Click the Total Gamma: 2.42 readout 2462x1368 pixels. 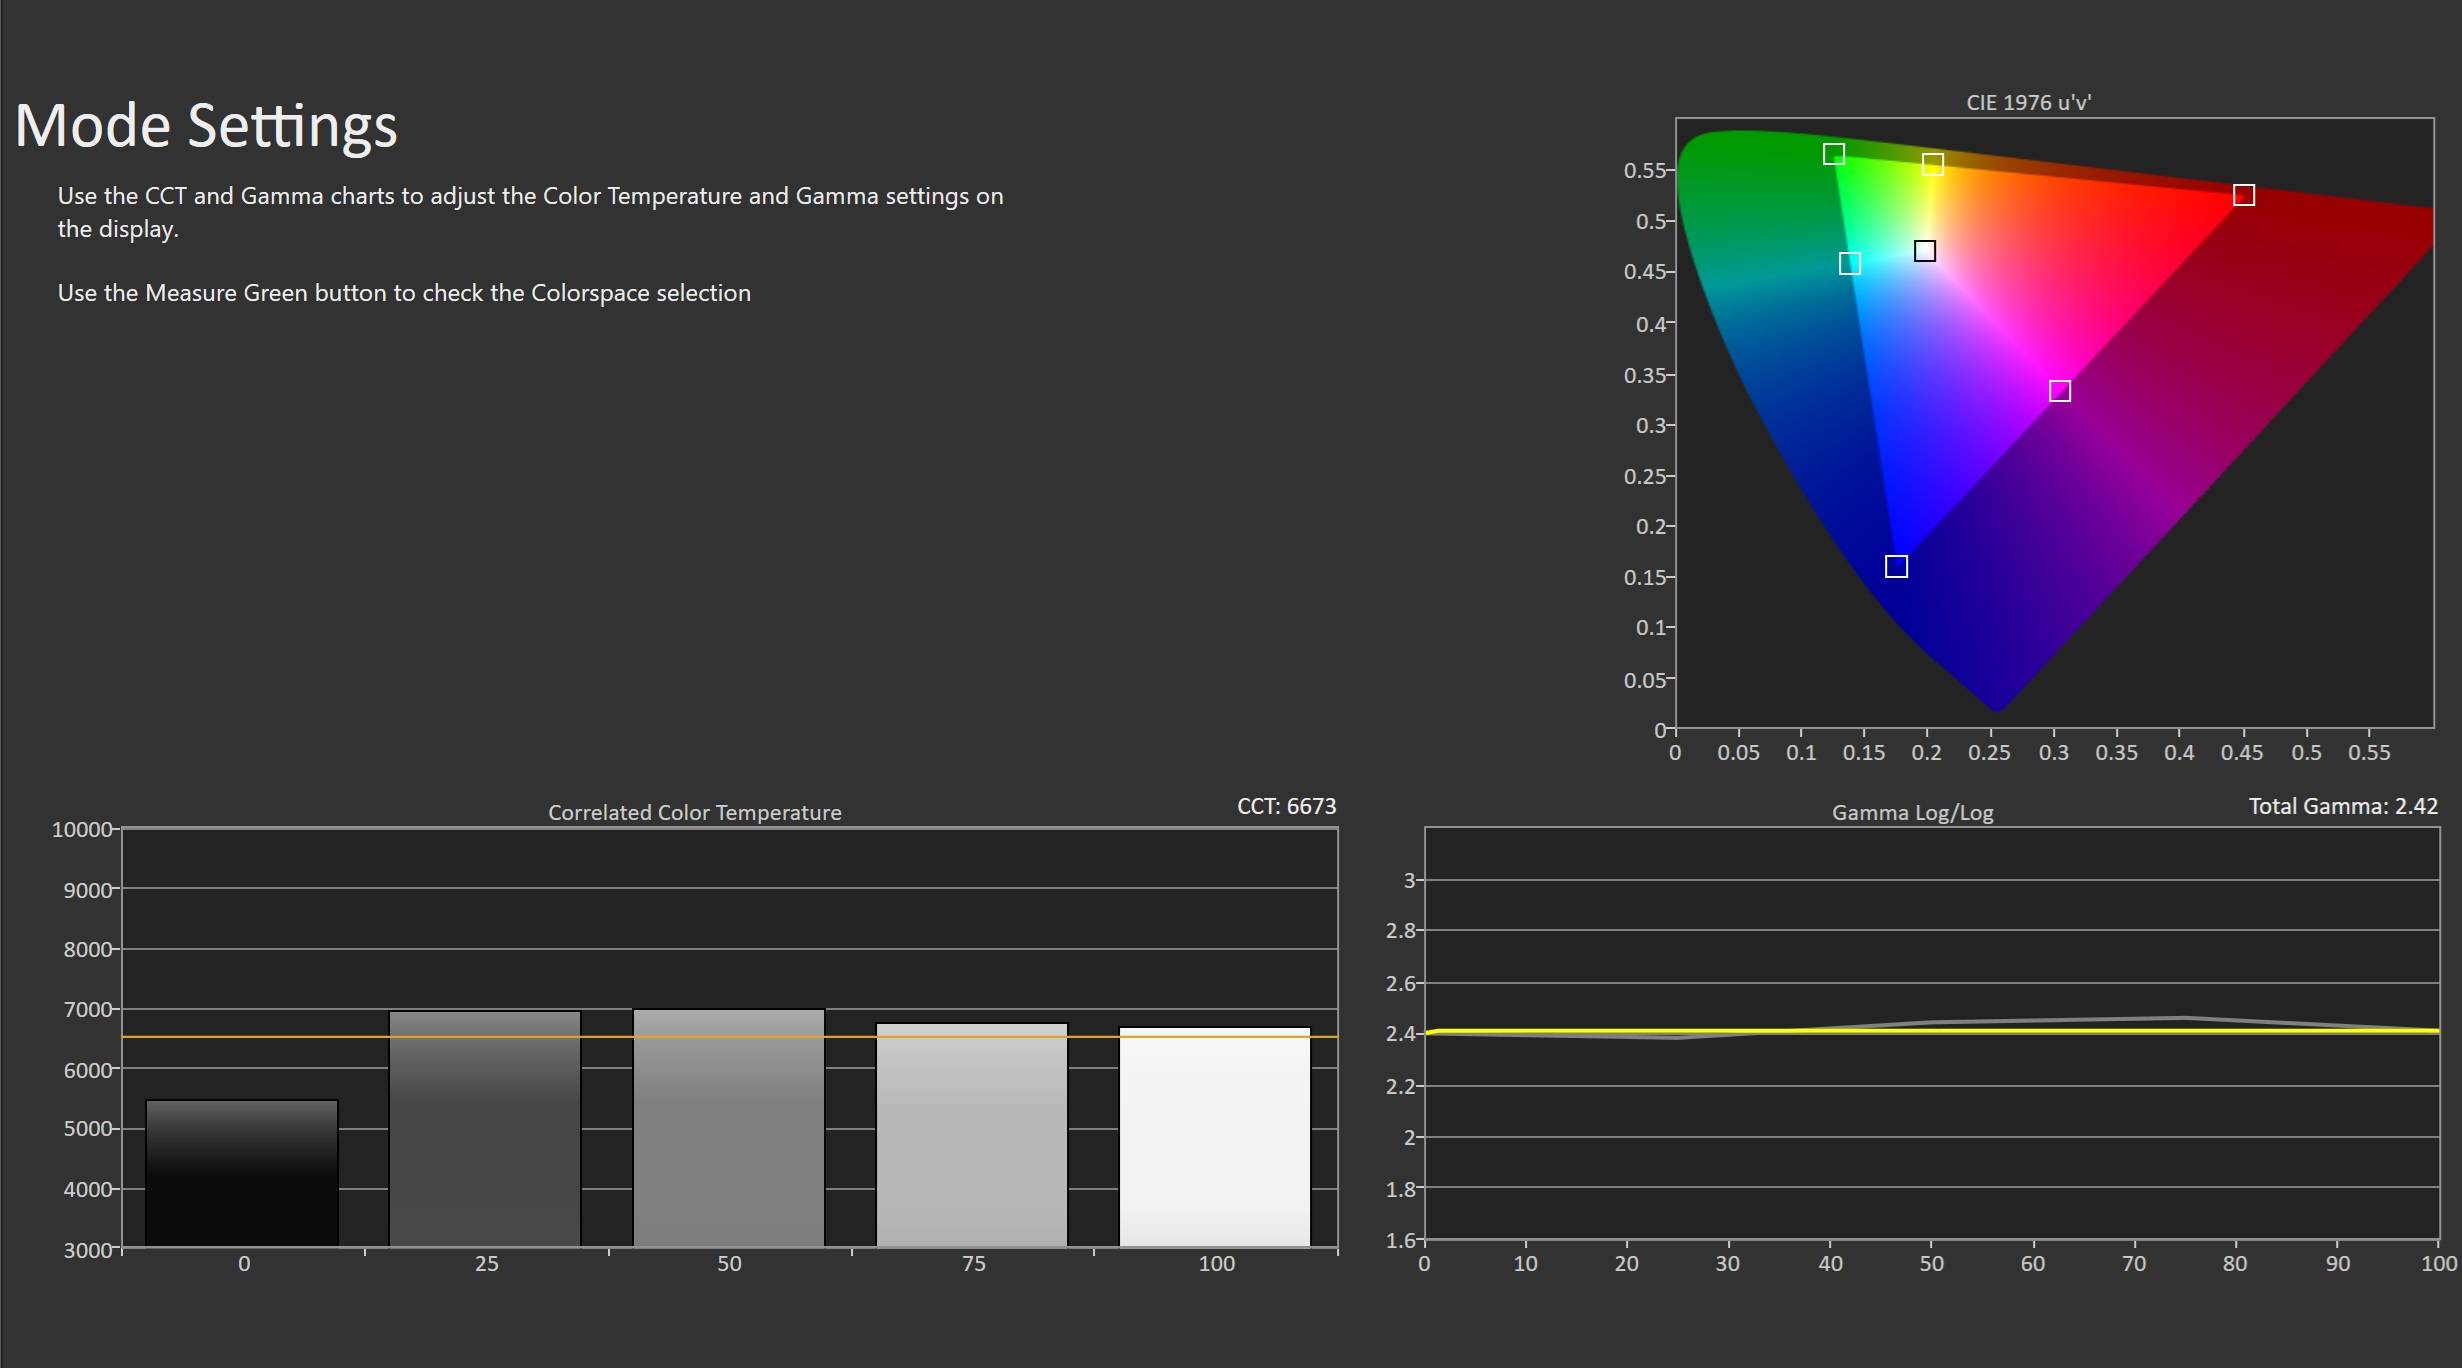(2342, 806)
